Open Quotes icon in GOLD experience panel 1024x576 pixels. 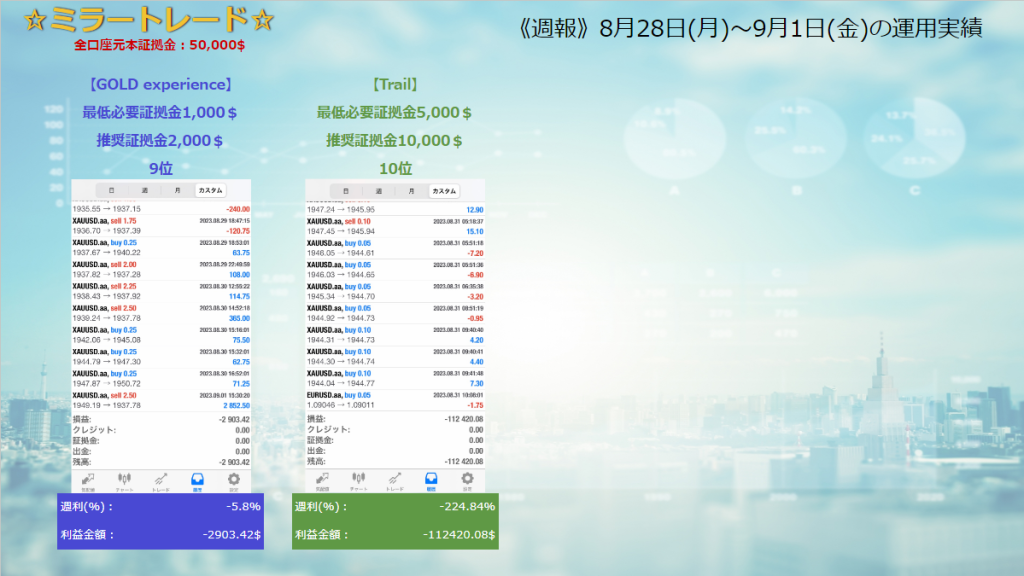click(90, 480)
